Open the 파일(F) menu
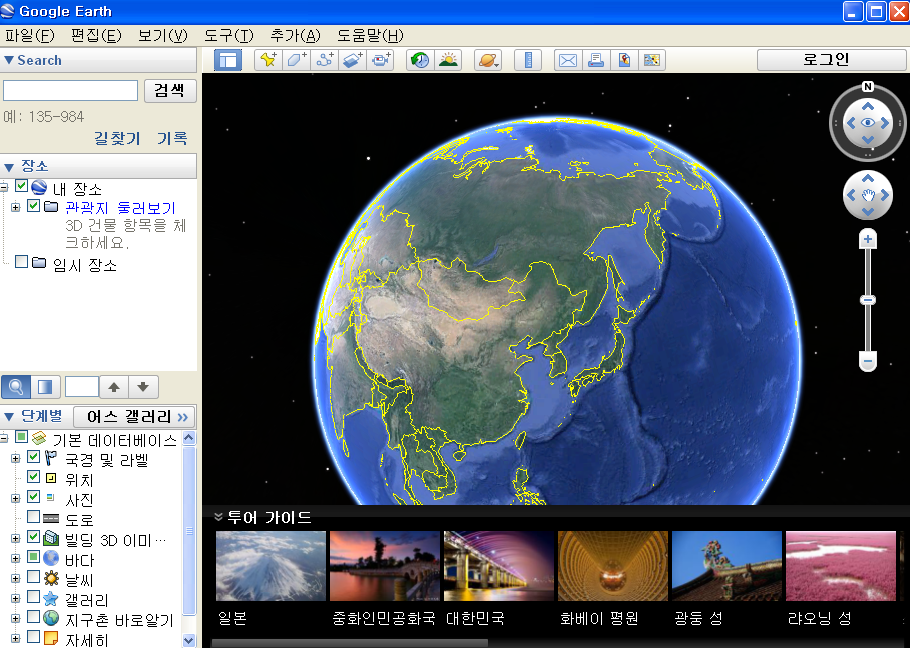Image resolution: width=910 pixels, height=648 pixels. 30,35
